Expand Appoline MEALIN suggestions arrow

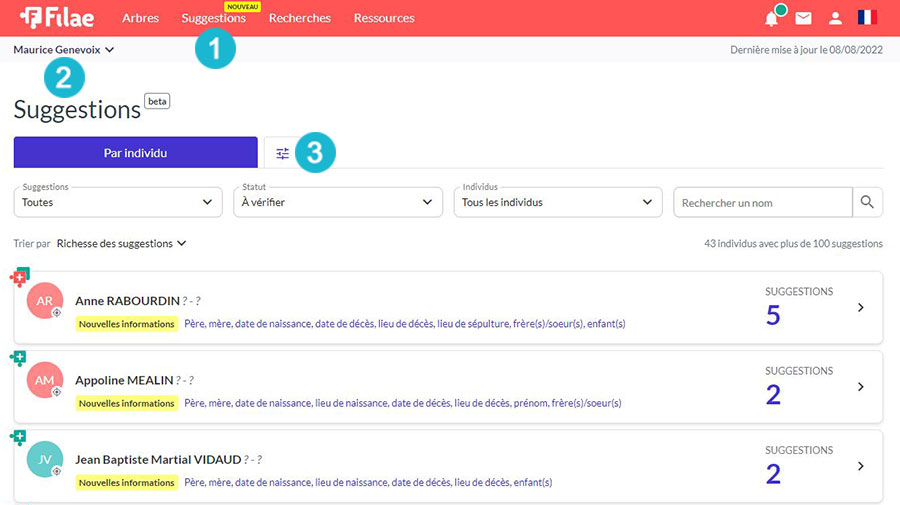(860, 387)
